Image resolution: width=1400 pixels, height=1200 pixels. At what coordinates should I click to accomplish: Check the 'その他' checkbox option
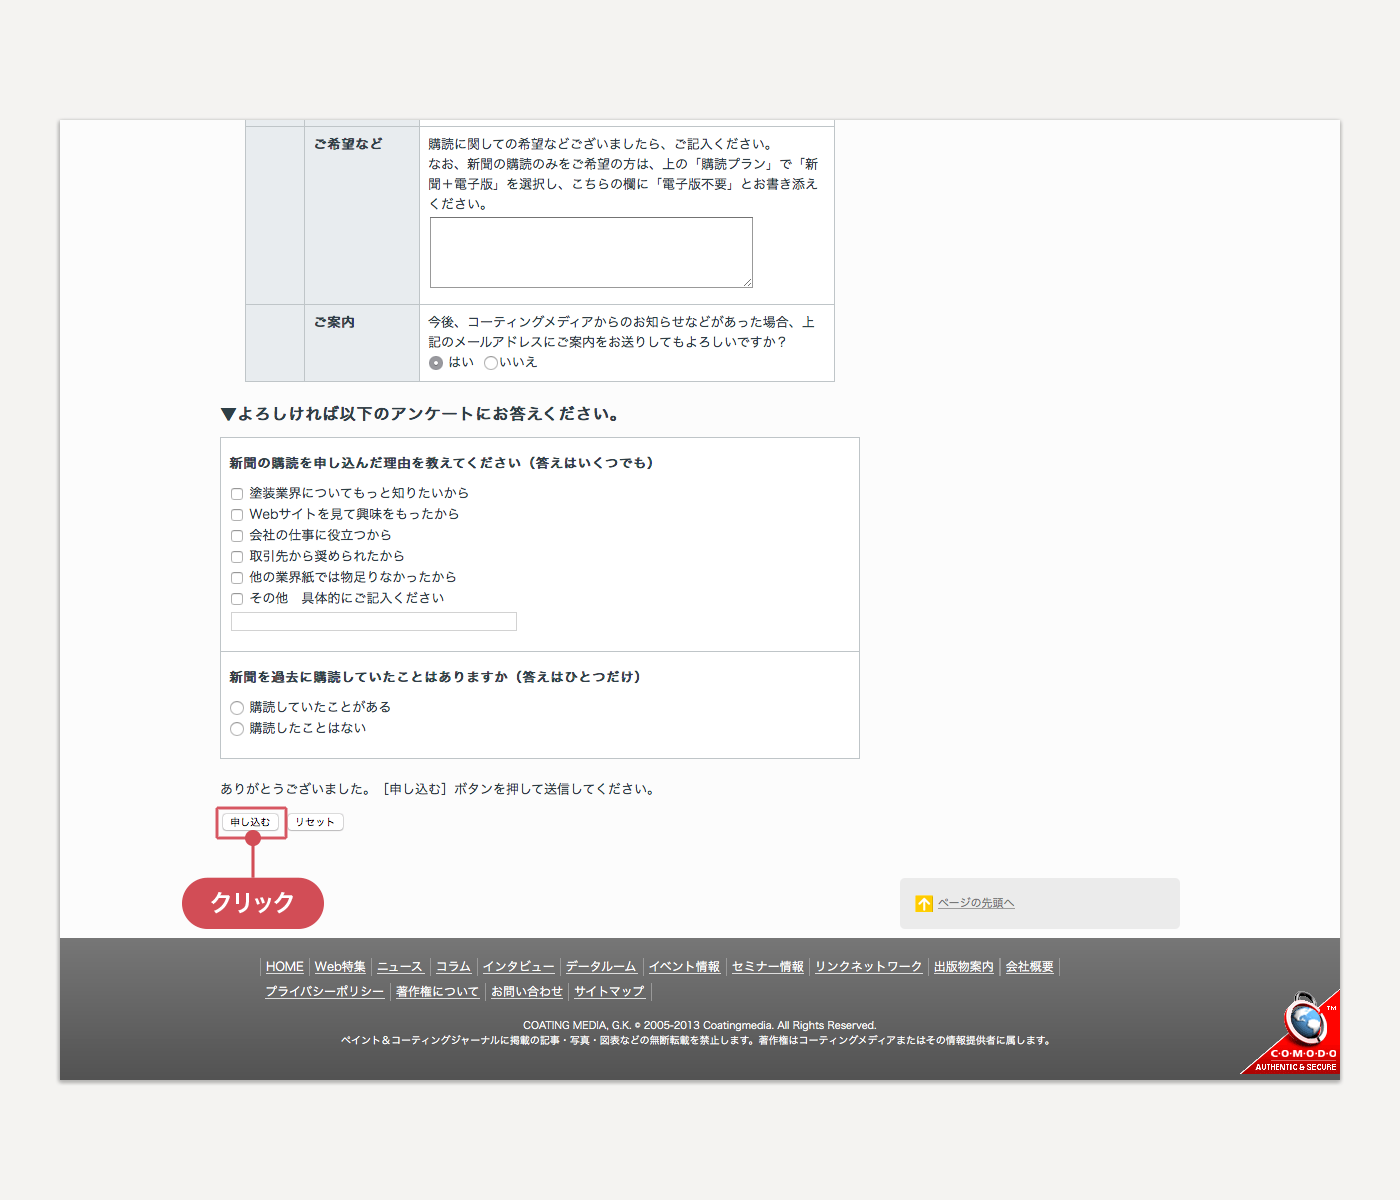(237, 599)
